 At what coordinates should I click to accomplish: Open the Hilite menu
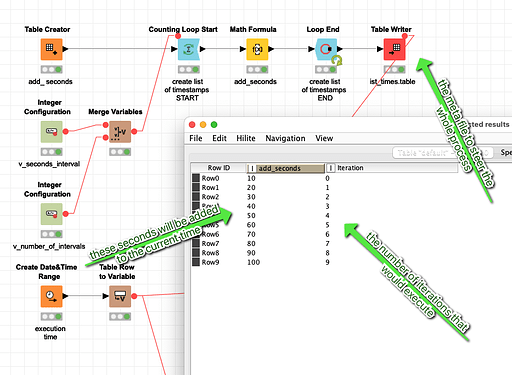[246, 138]
